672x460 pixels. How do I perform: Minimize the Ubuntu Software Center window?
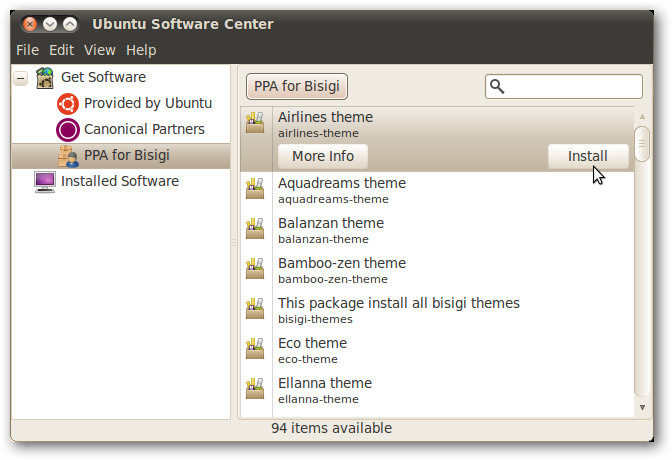tap(50, 24)
